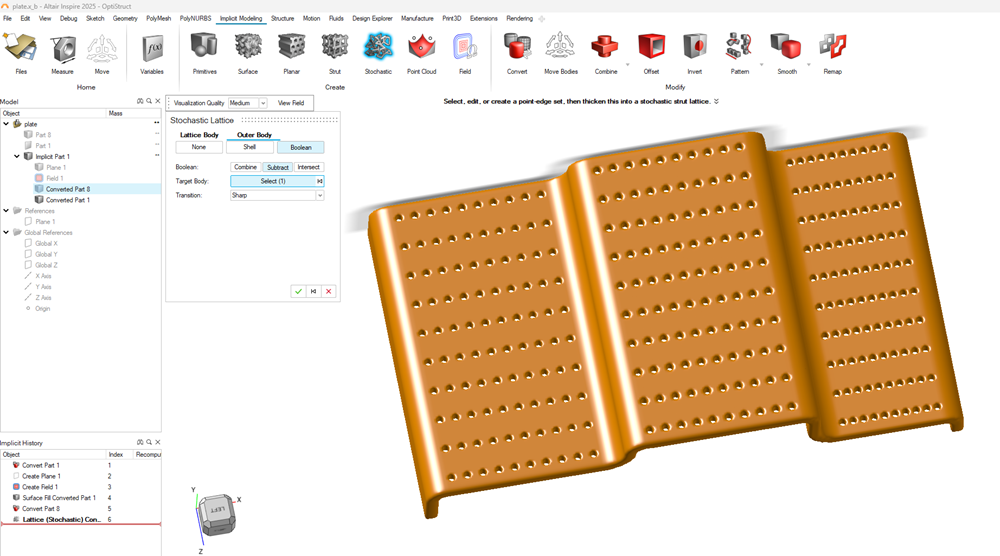
Task: Set Boolean mode to Intersect
Action: coord(309,167)
